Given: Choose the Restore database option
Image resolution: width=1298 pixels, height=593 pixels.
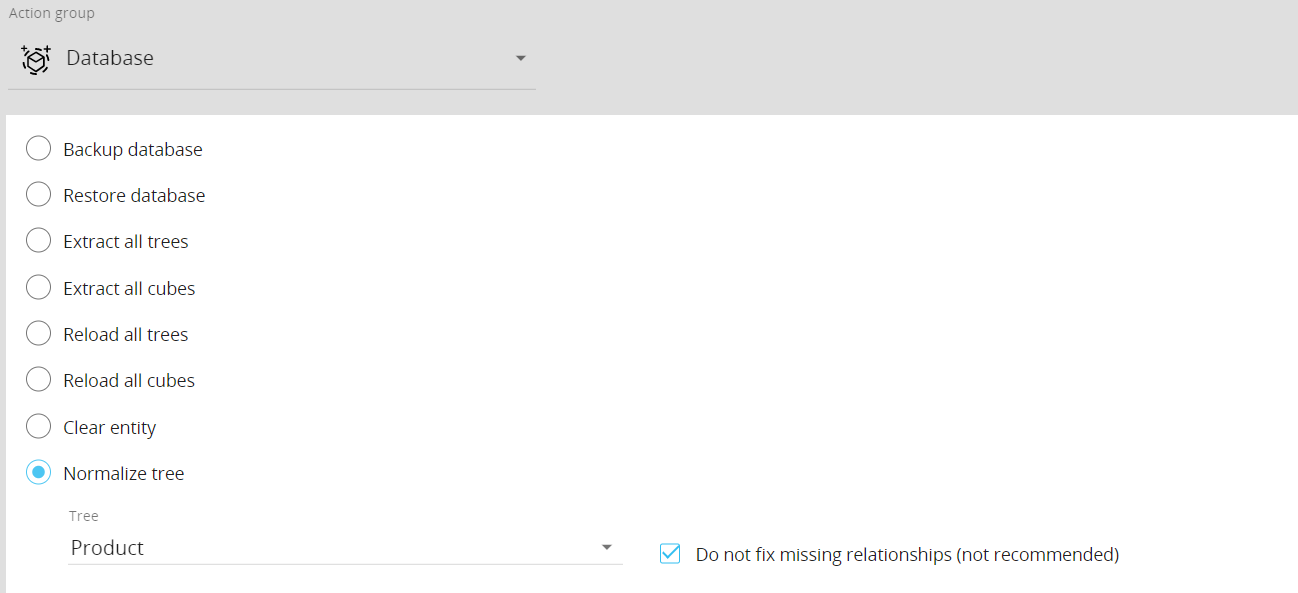Looking at the screenshot, I should [38, 195].
